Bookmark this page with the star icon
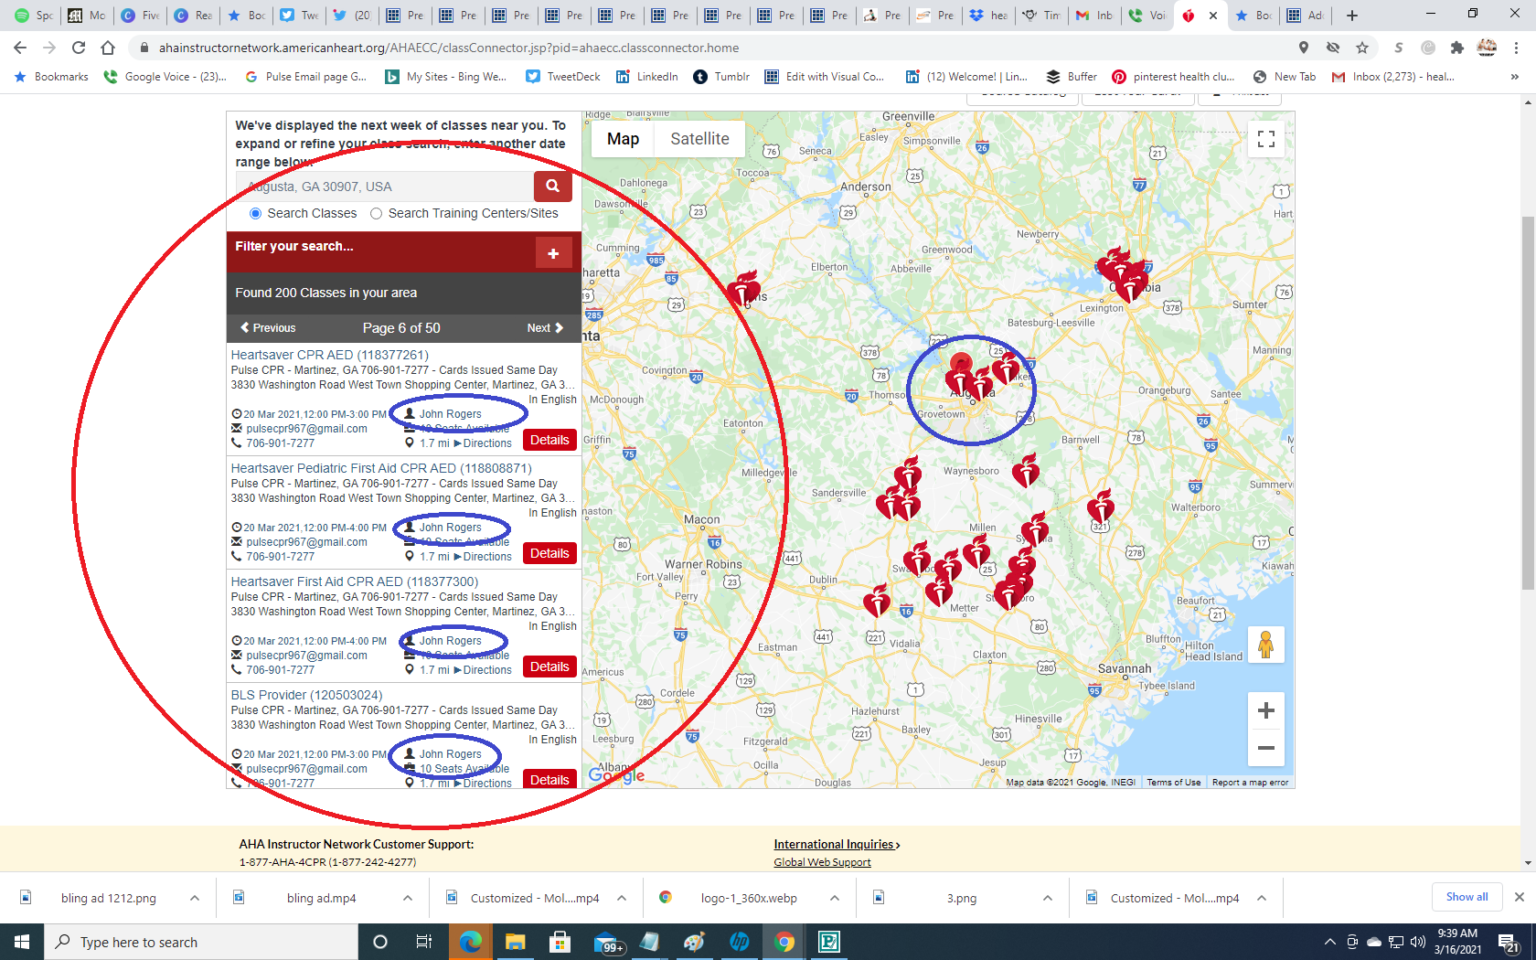This screenshot has width=1536, height=960. (1362, 47)
